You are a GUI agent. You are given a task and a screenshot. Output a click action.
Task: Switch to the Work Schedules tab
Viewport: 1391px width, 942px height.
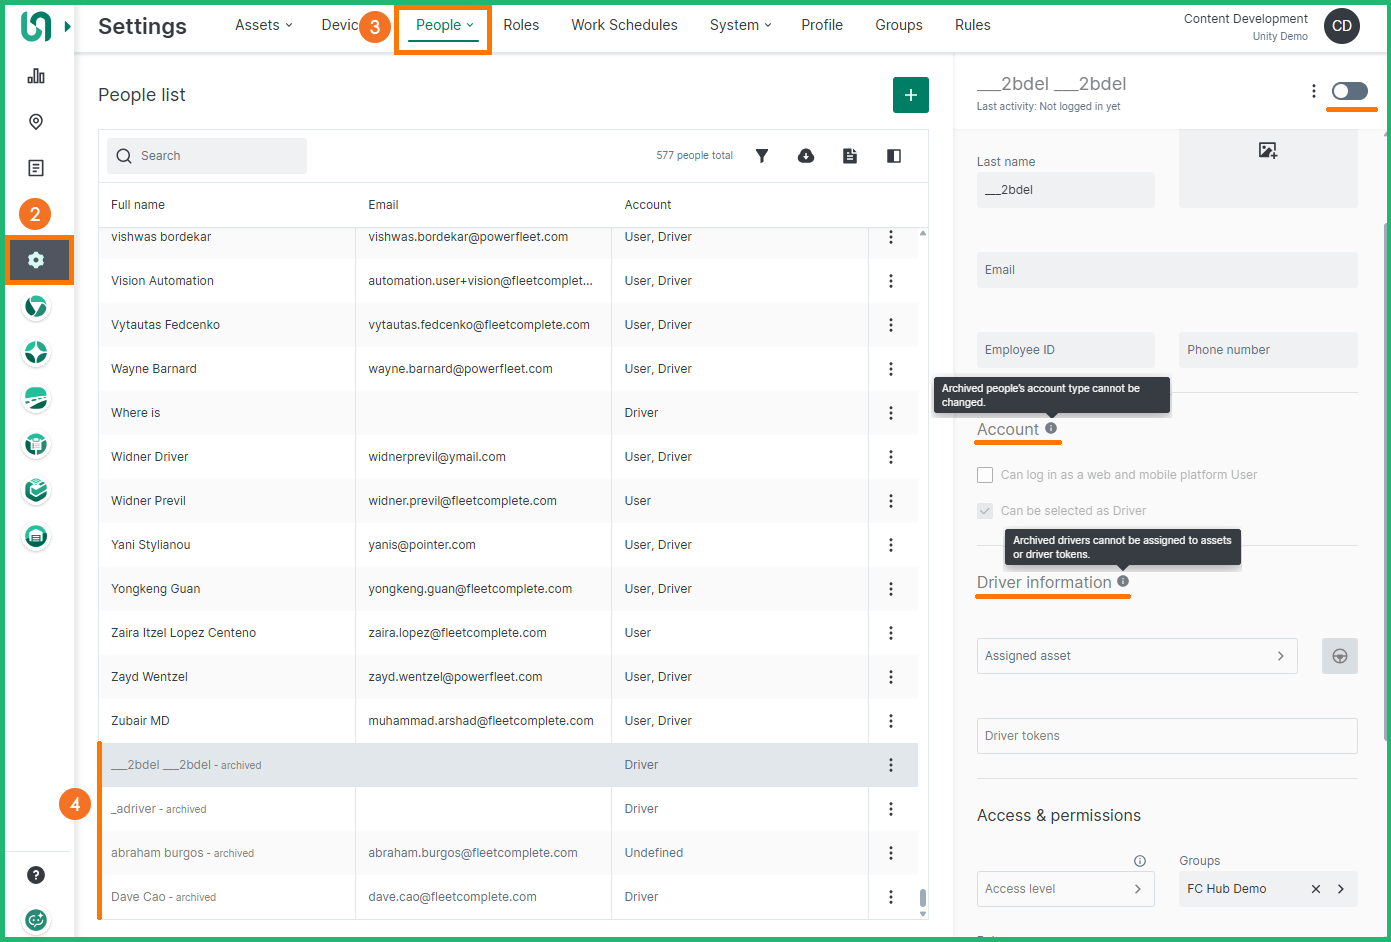[624, 25]
